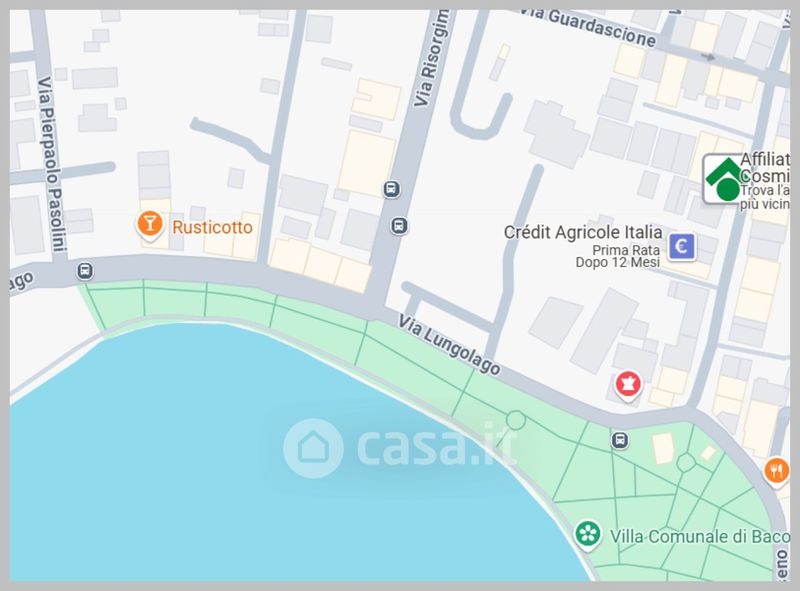Click the Prima Rata Dopo 12 Mesi text
Image resolution: width=800 pixels, height=591 pixels.
click(x=618, y=256)
